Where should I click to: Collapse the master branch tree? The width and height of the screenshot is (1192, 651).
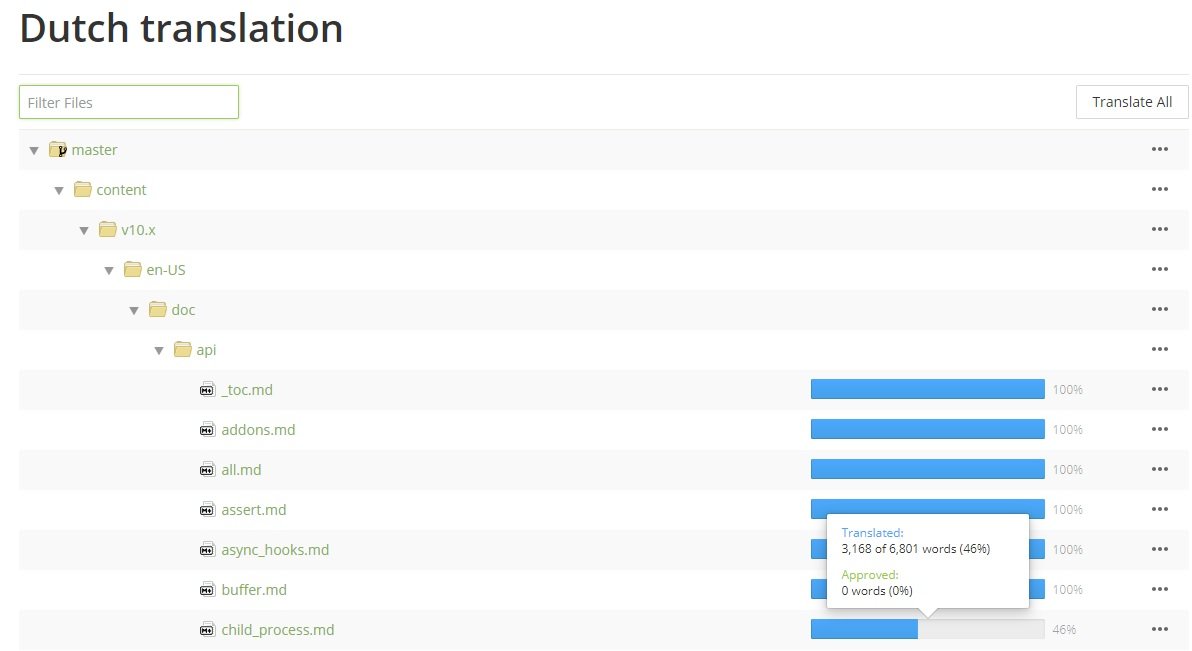click(x=34, y=151)
